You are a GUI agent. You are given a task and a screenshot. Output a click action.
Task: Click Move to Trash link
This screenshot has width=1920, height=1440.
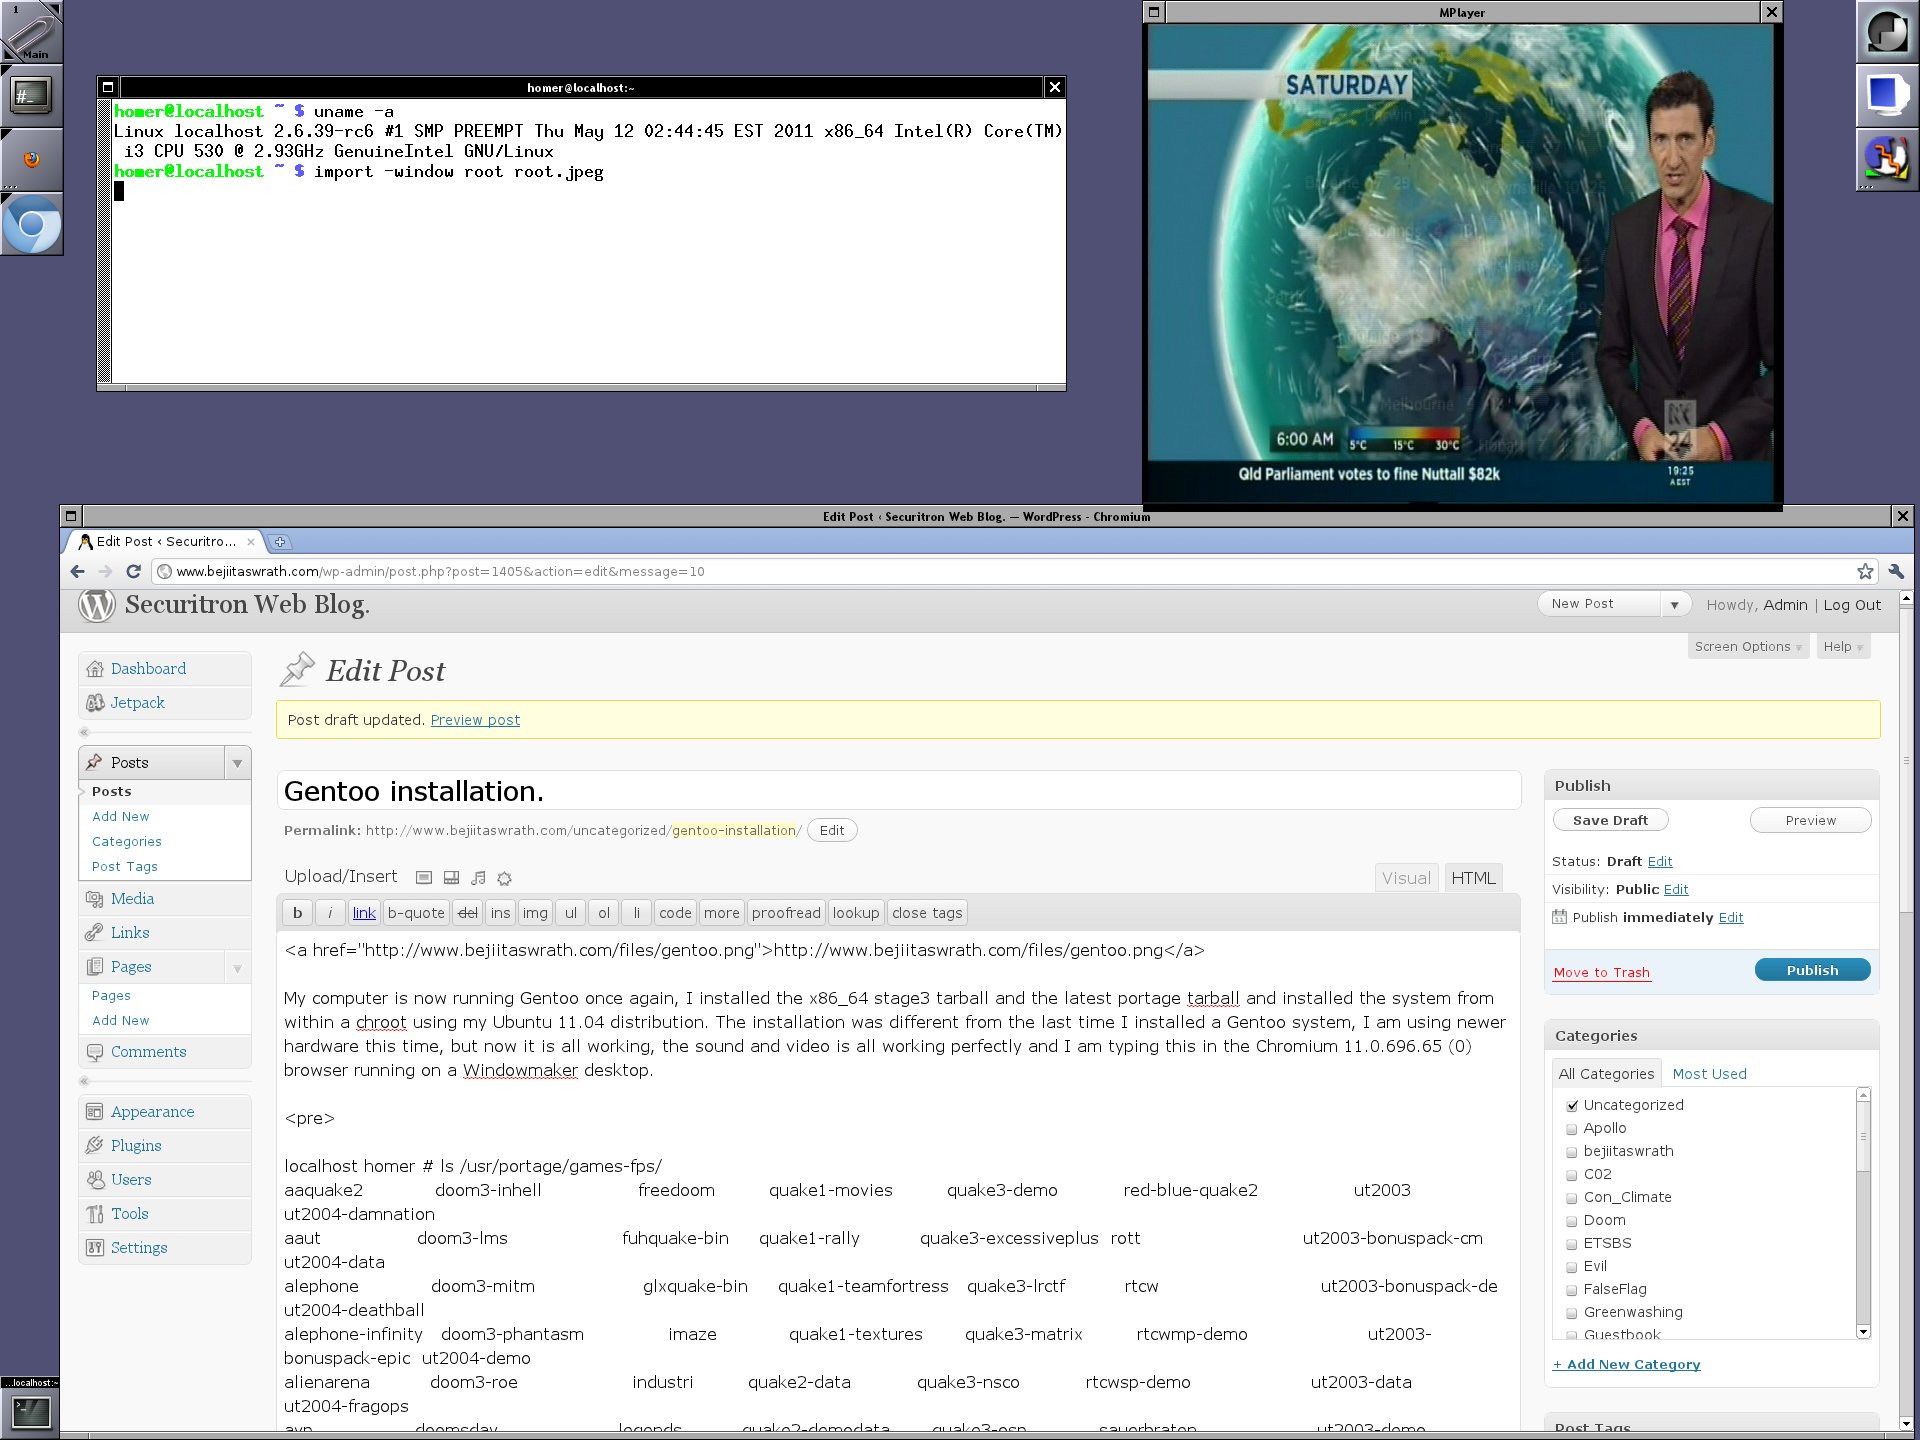(x=1601, y=973)
